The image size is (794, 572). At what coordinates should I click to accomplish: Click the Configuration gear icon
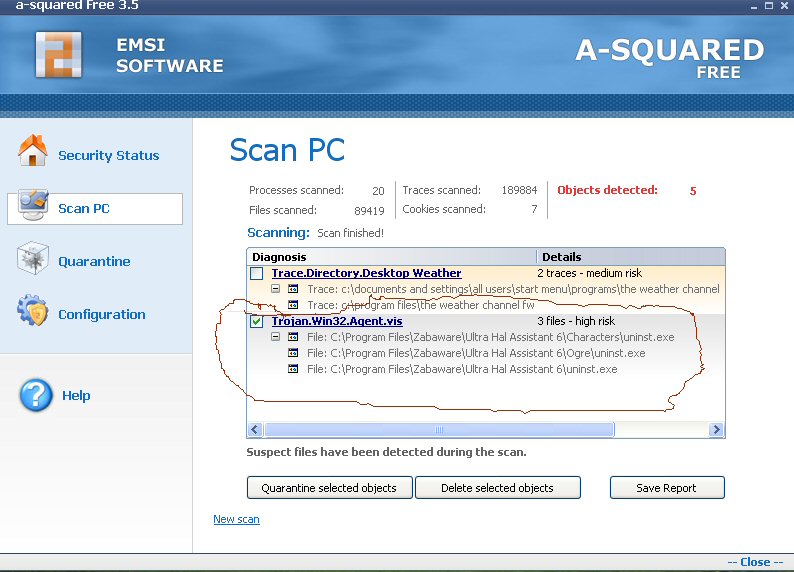point(32,312)
